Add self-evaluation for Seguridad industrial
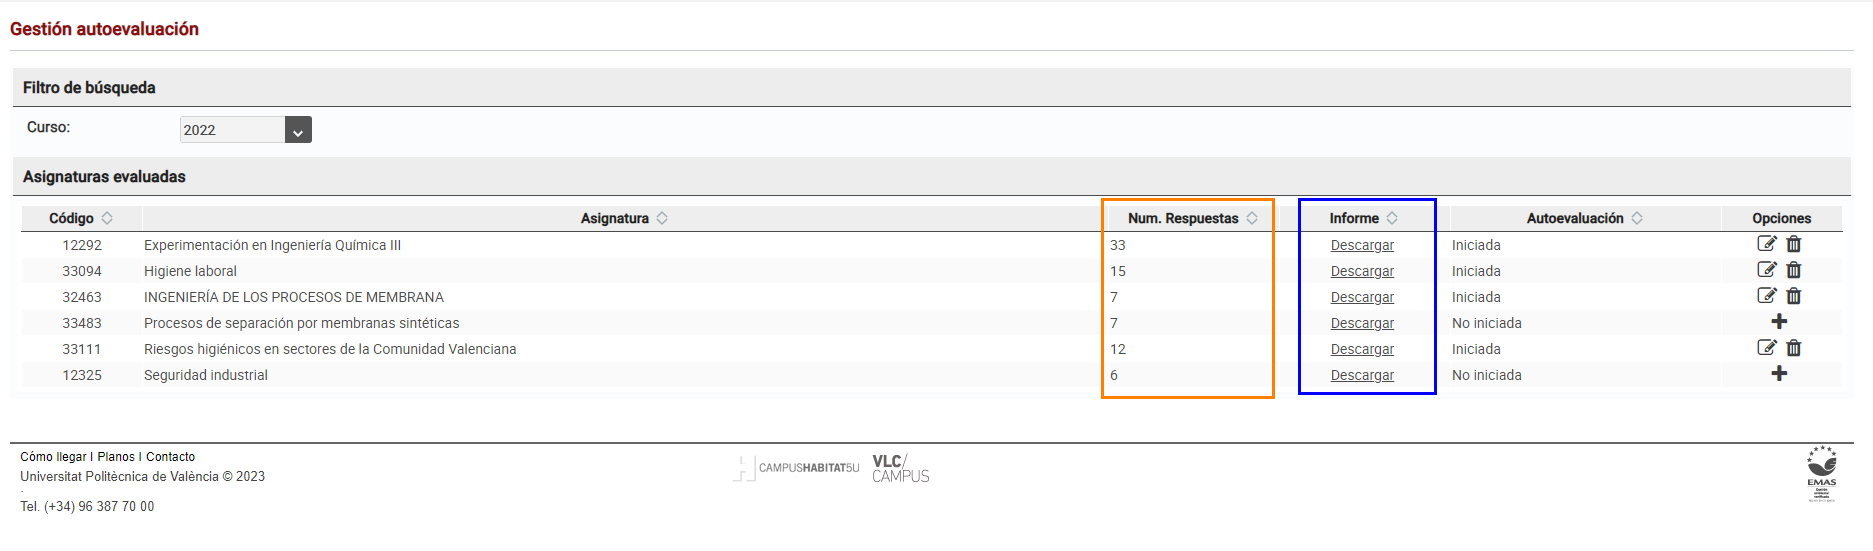 pos(1779,373)
